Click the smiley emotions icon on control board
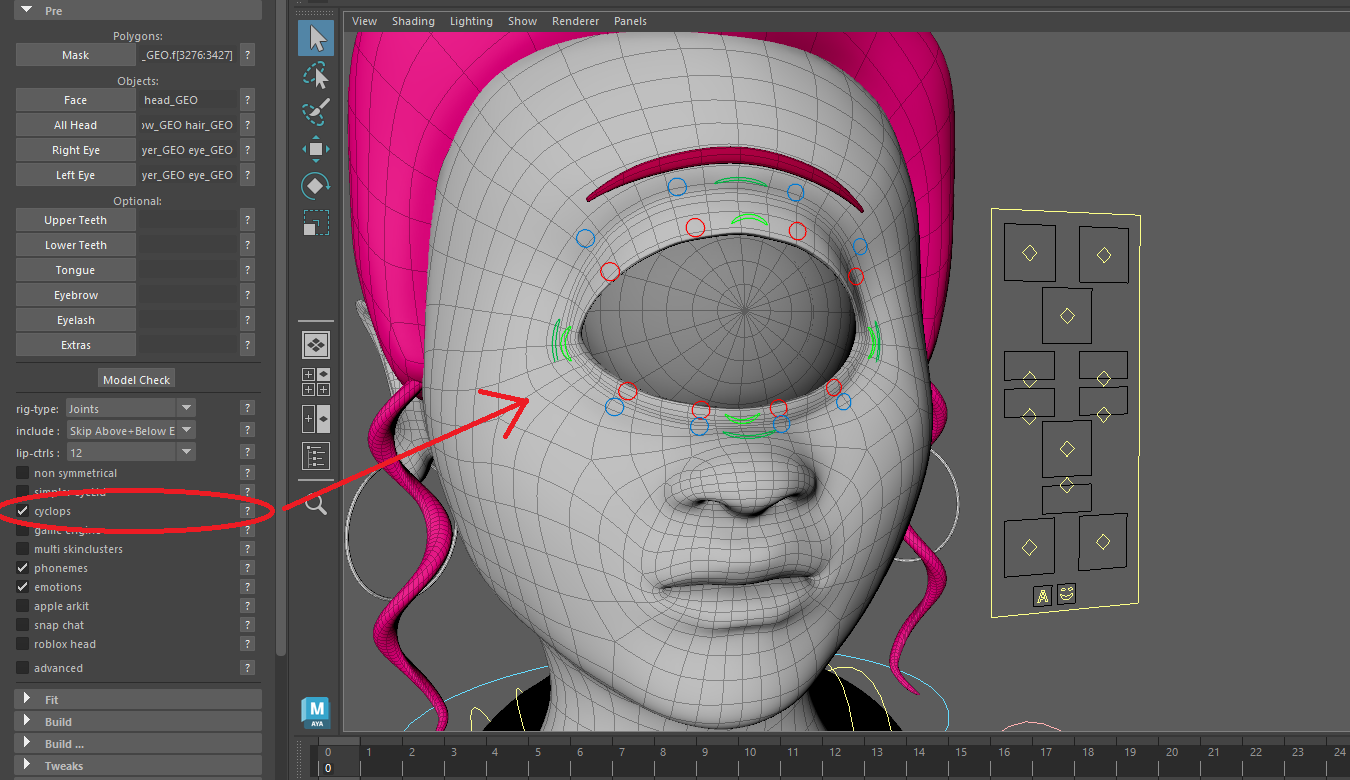Image resolution: width=1350 pixels, height=780 pixels. pos(1067,595)
